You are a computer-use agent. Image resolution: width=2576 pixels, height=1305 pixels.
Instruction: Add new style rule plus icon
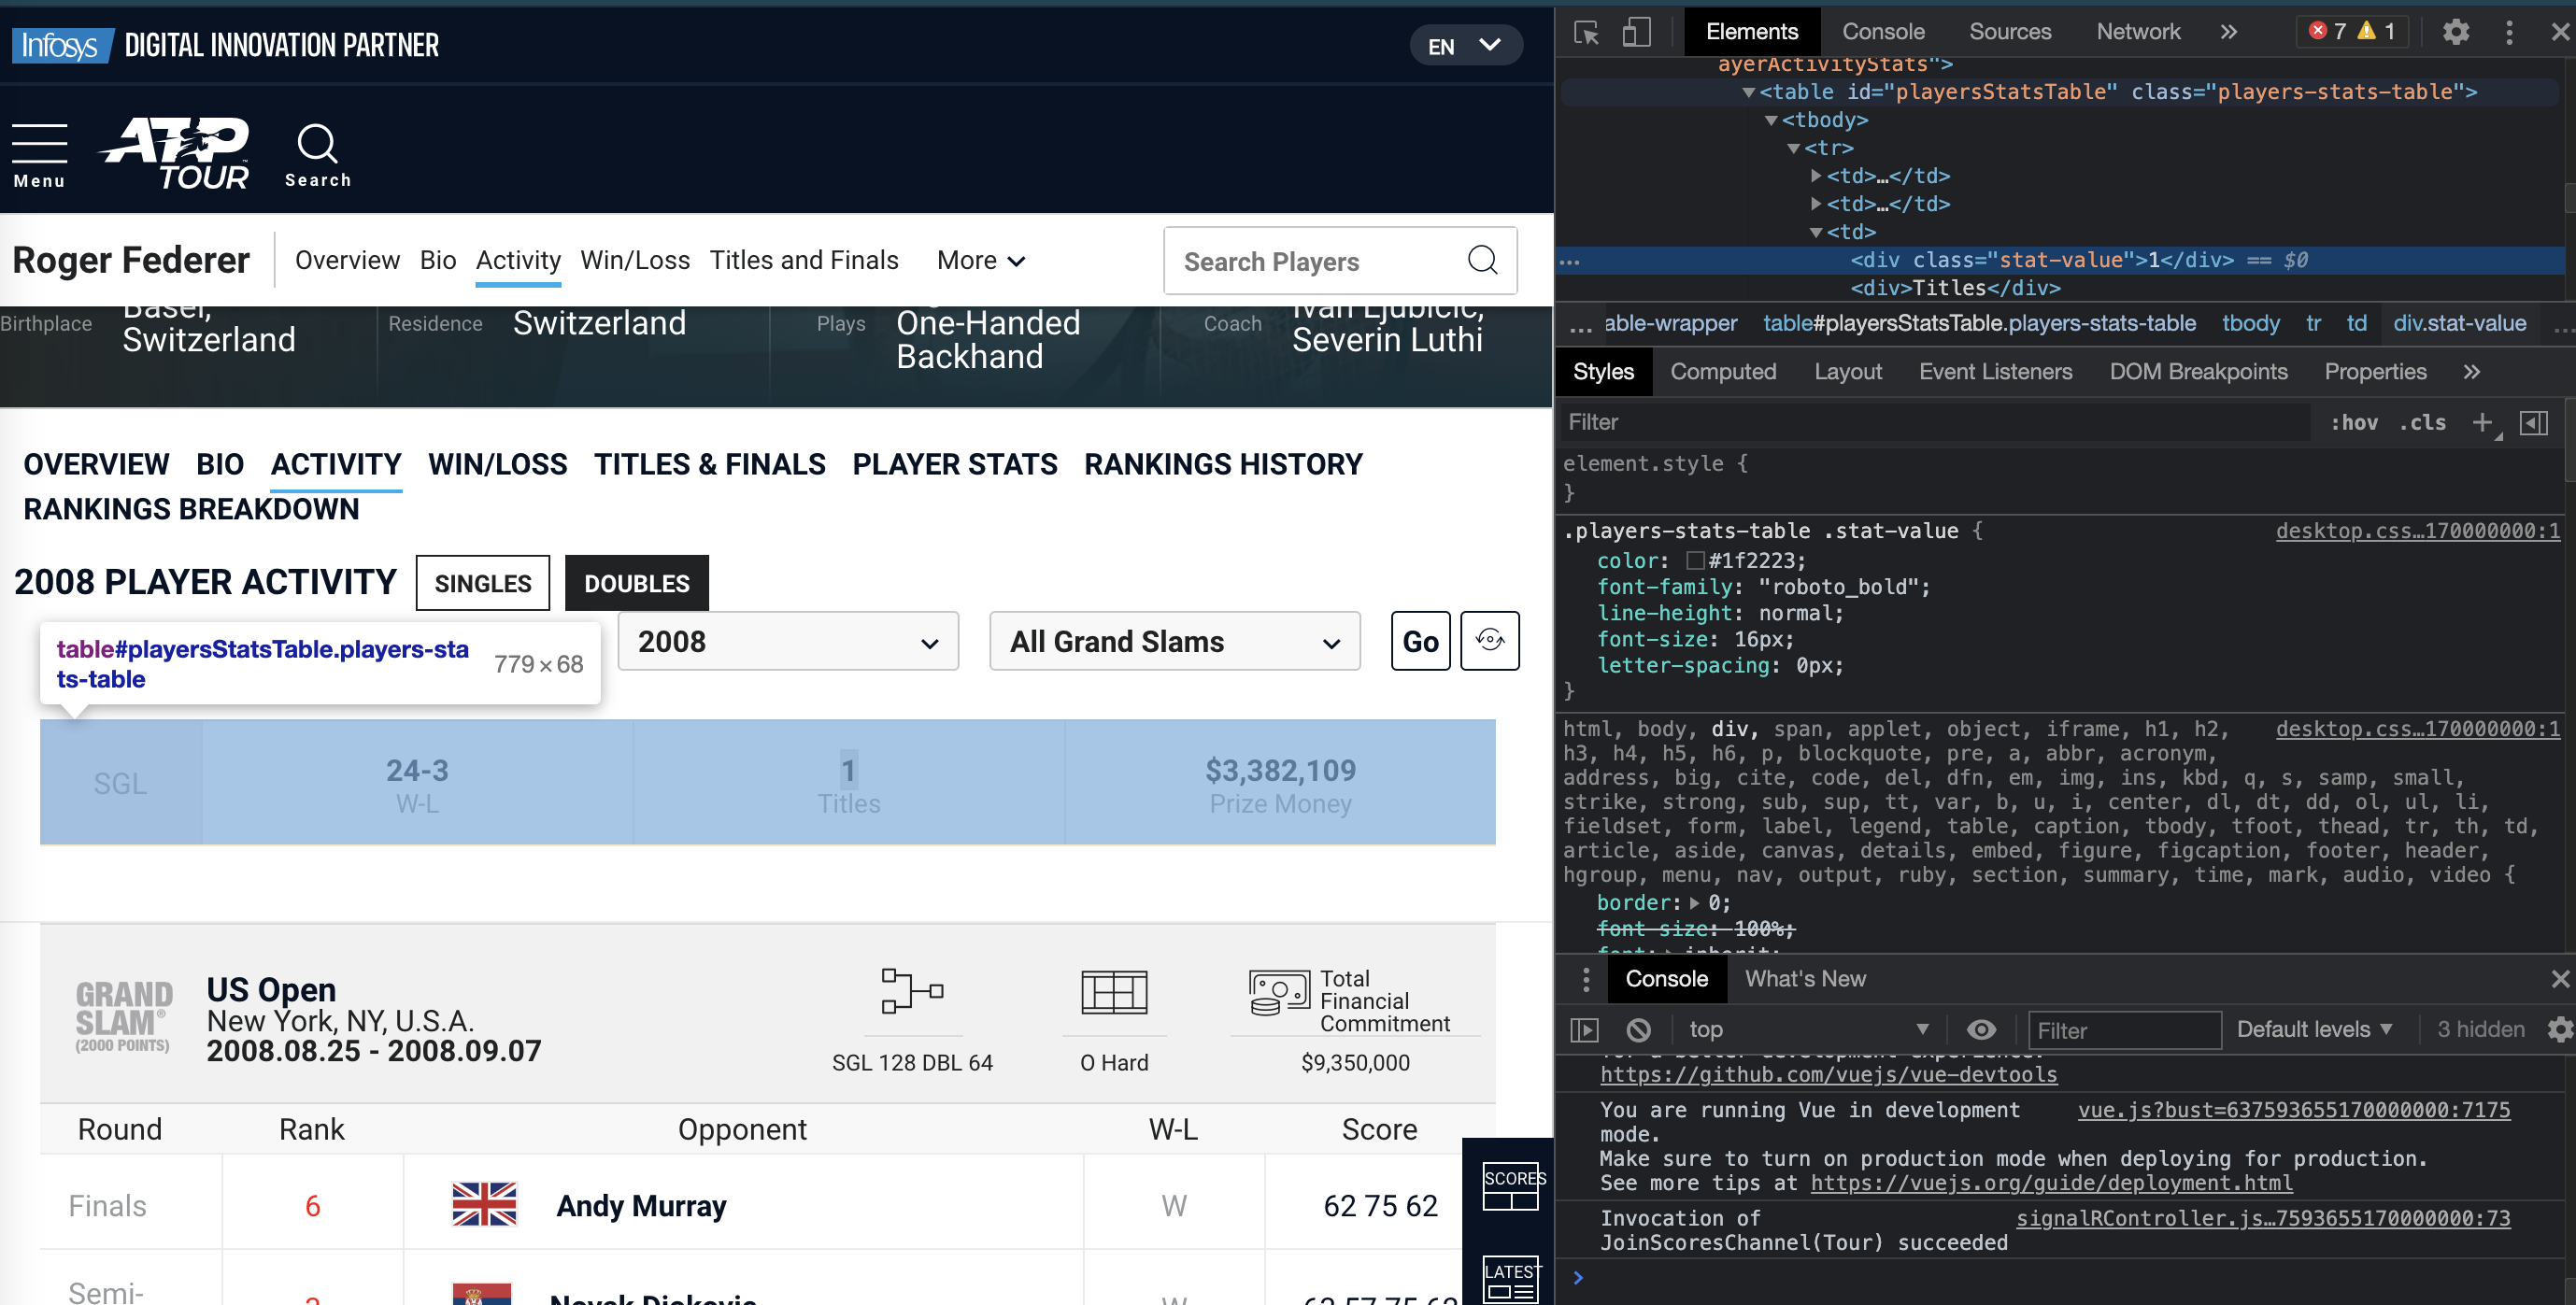coord(2482,422)
